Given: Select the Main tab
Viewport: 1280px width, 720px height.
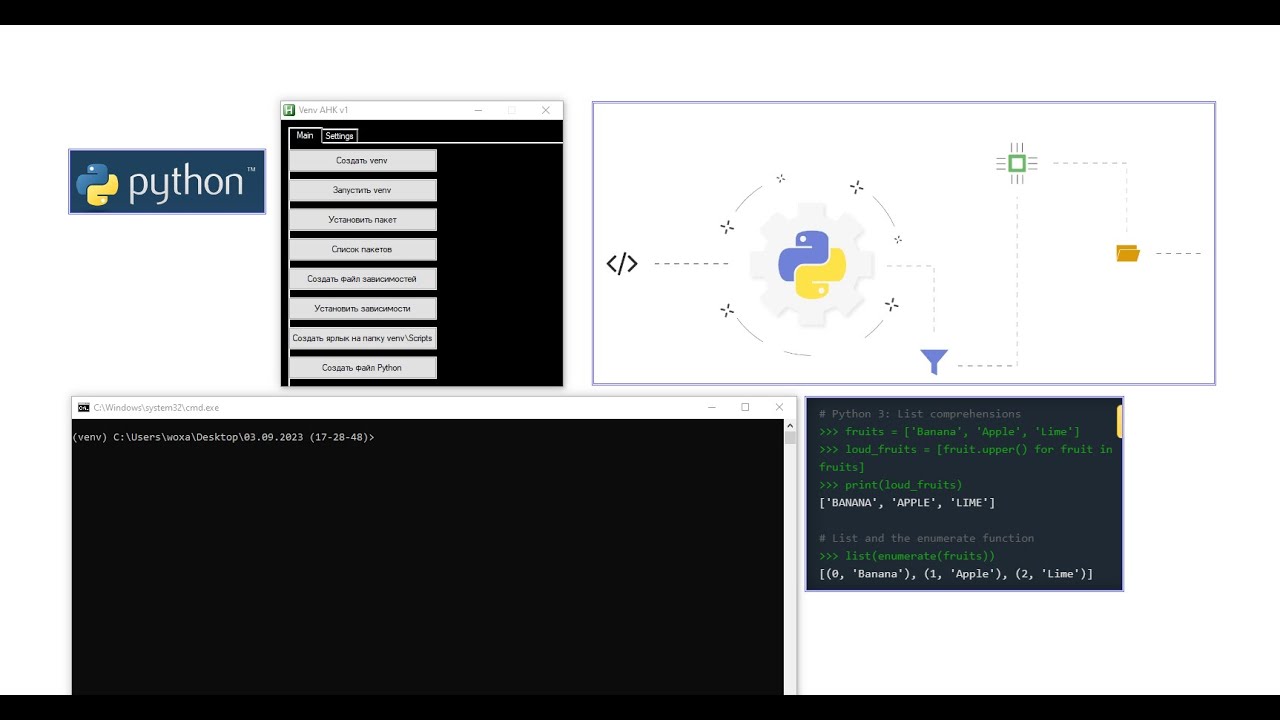Looking at the screenshot, I should point(305,136).
